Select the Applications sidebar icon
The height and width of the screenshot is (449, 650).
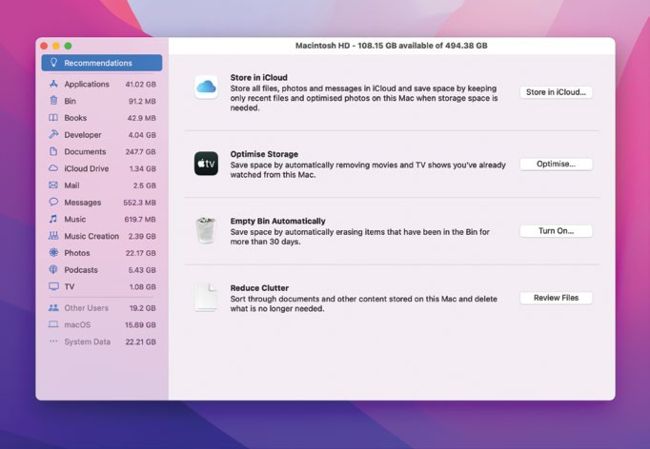tap(53, 84)
